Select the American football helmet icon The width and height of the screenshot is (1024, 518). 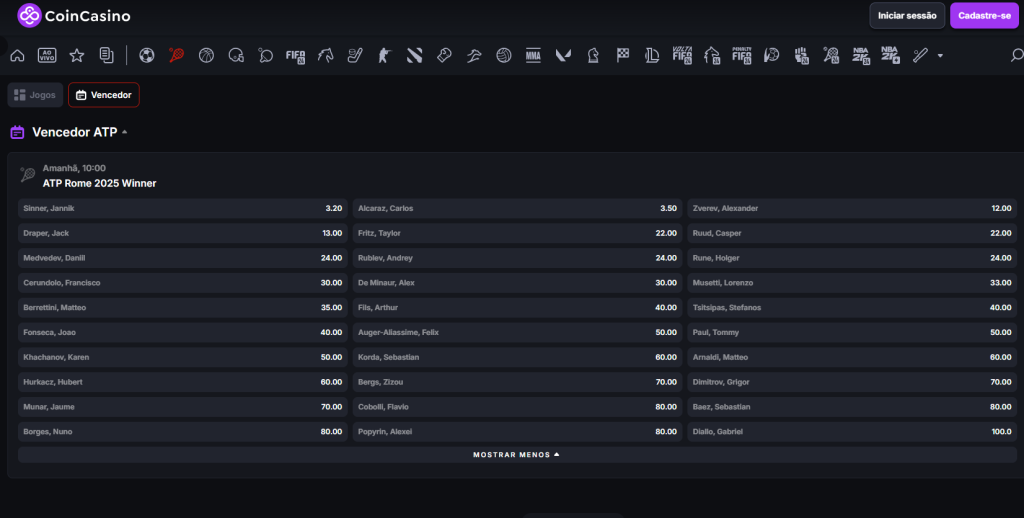pos(236,56)
